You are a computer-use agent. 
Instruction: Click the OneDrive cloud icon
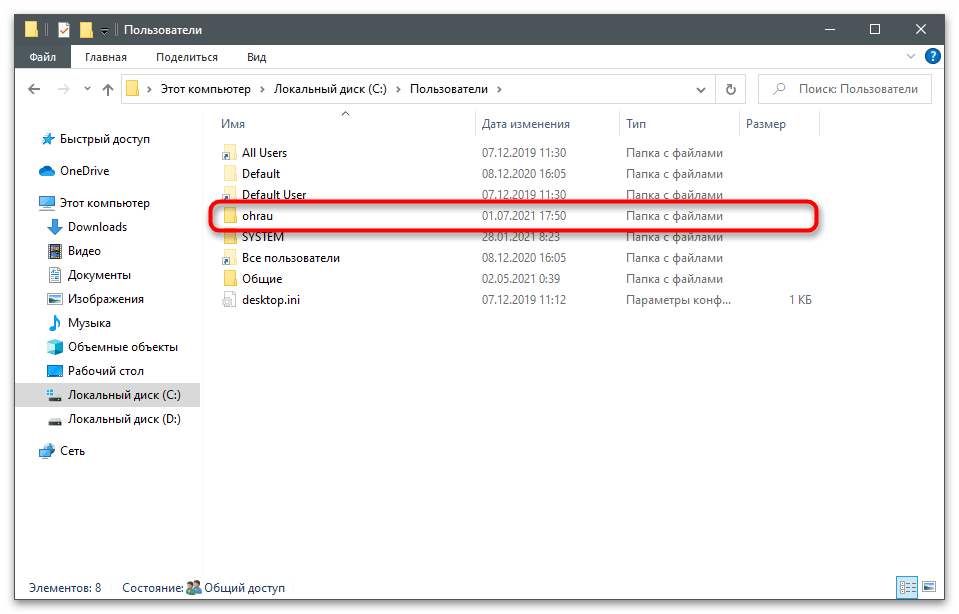pyautogui.click(x=47, y=171)
